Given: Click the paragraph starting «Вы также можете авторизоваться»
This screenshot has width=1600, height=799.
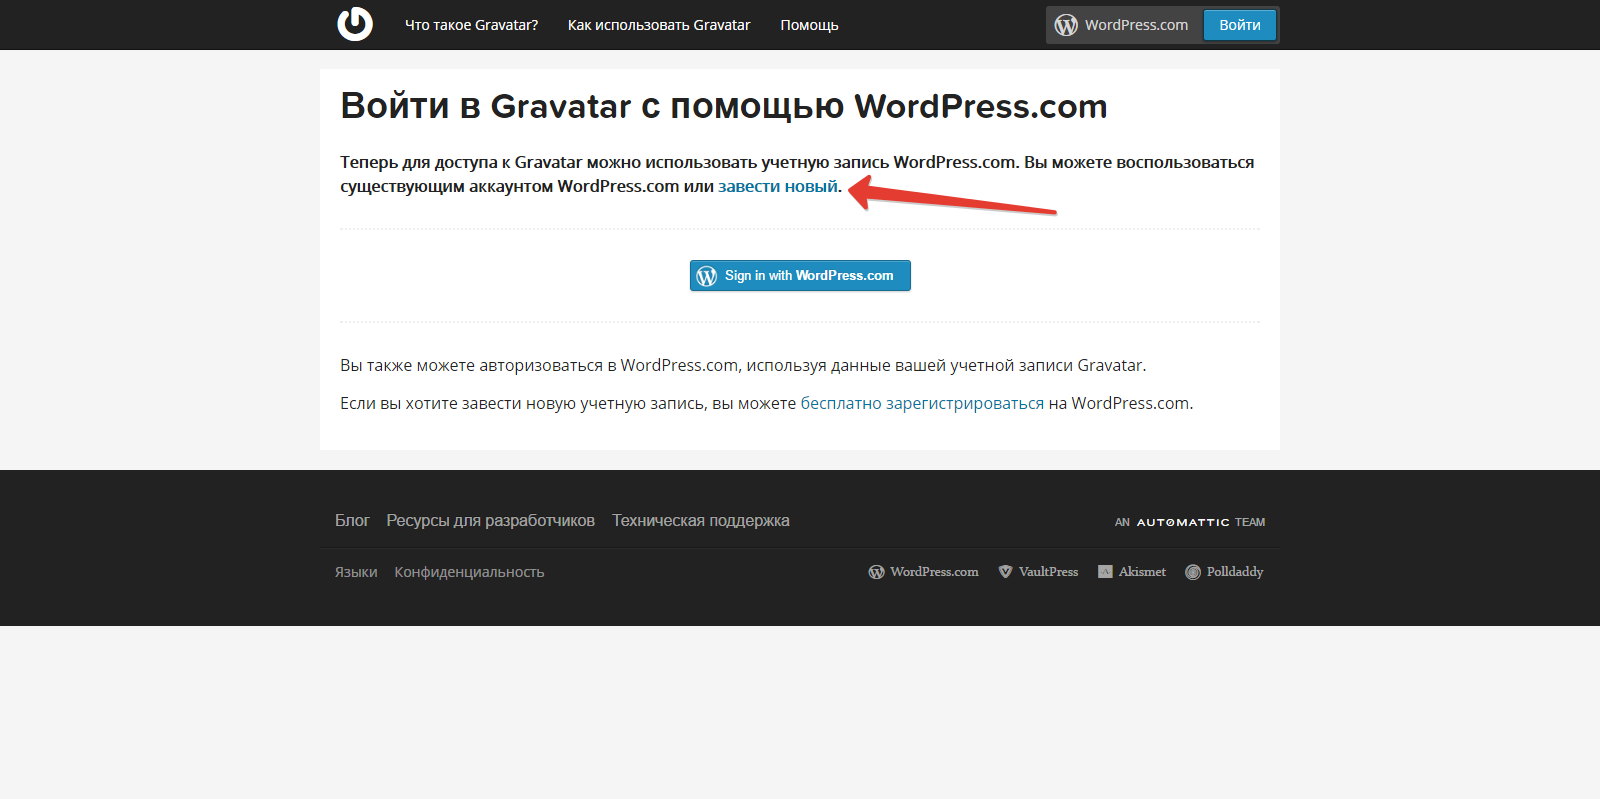Looking at the screenshot, I should [x=743, y=365].
